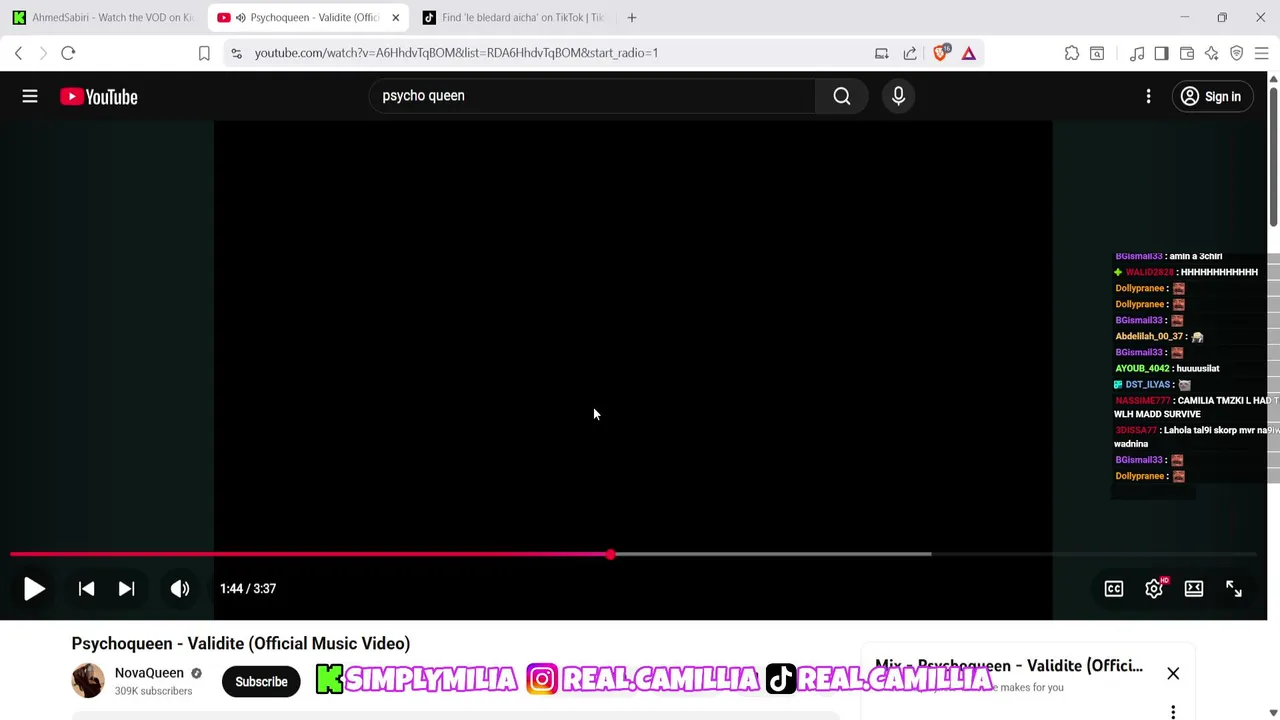Skip to the next video
The image size is (1280, 720).
[x=126, y=589]
